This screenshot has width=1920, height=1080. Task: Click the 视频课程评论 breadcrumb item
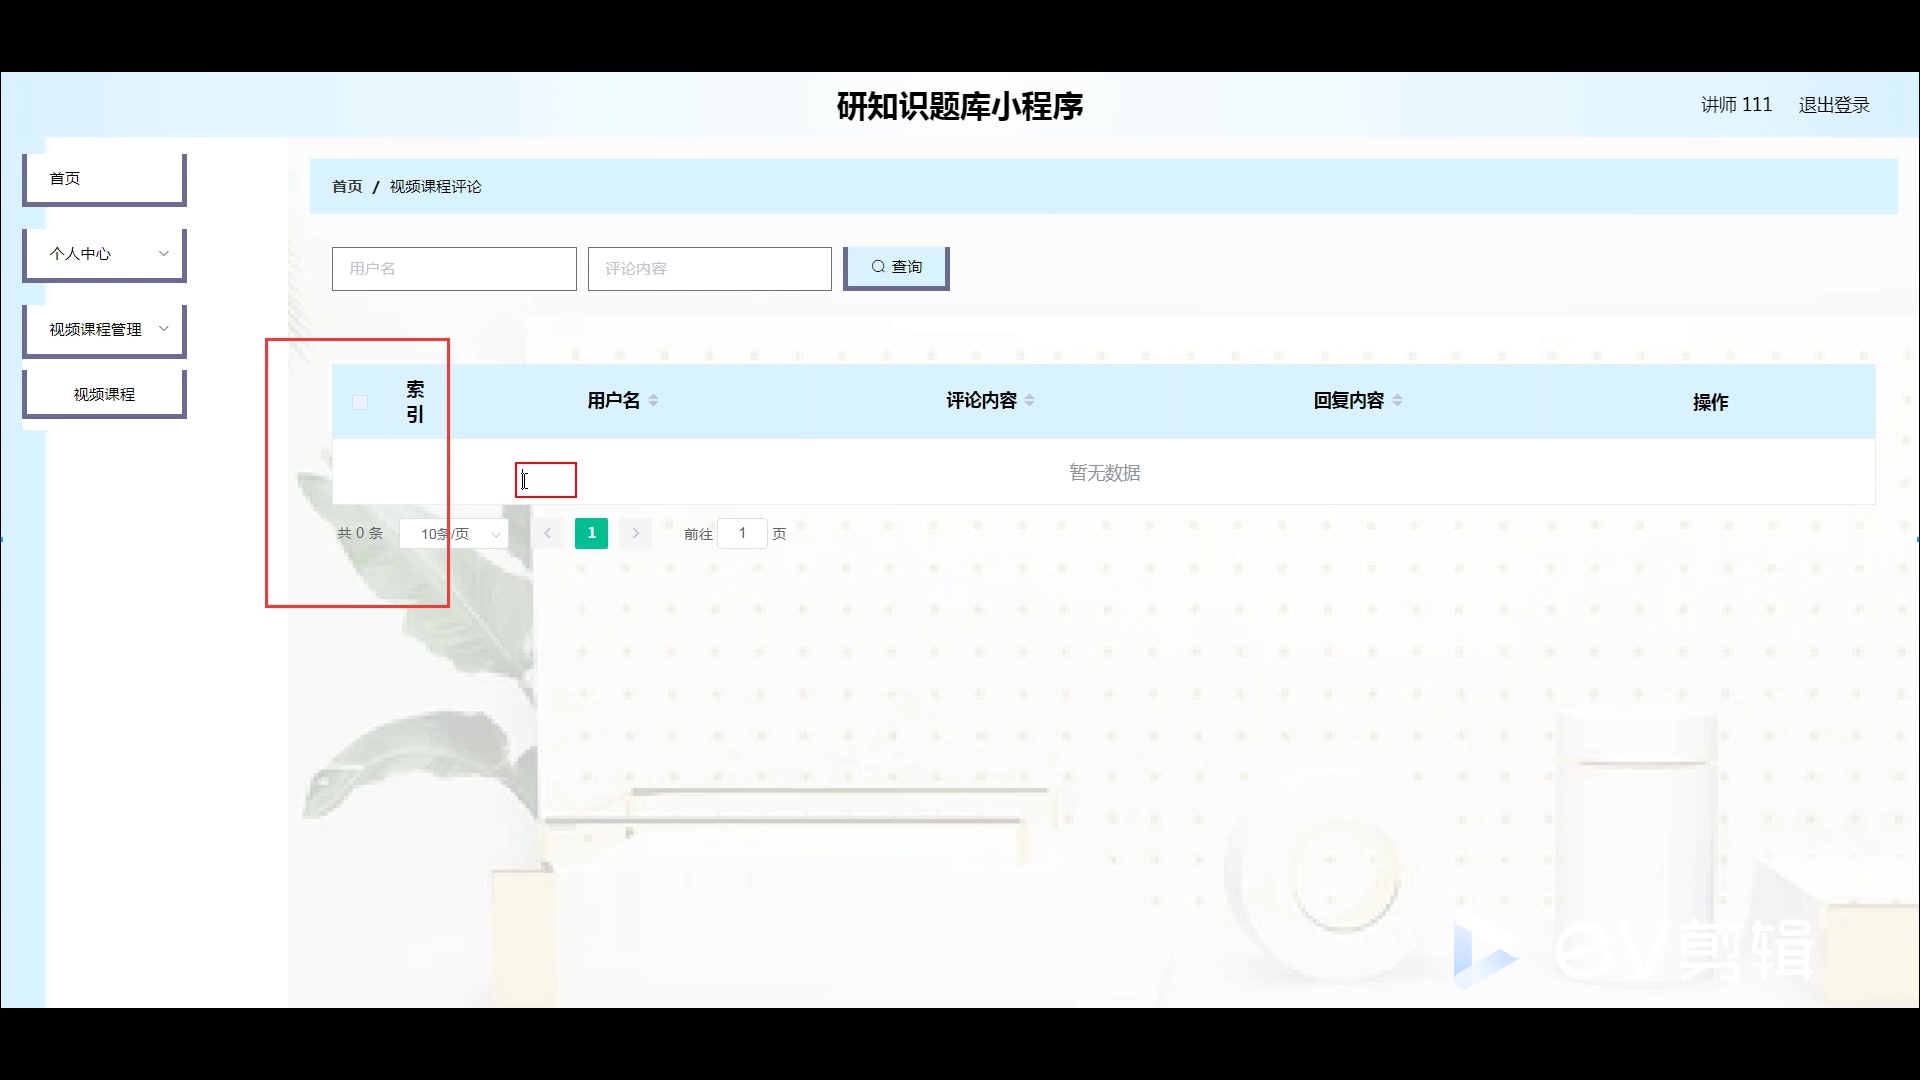[435, 187]
